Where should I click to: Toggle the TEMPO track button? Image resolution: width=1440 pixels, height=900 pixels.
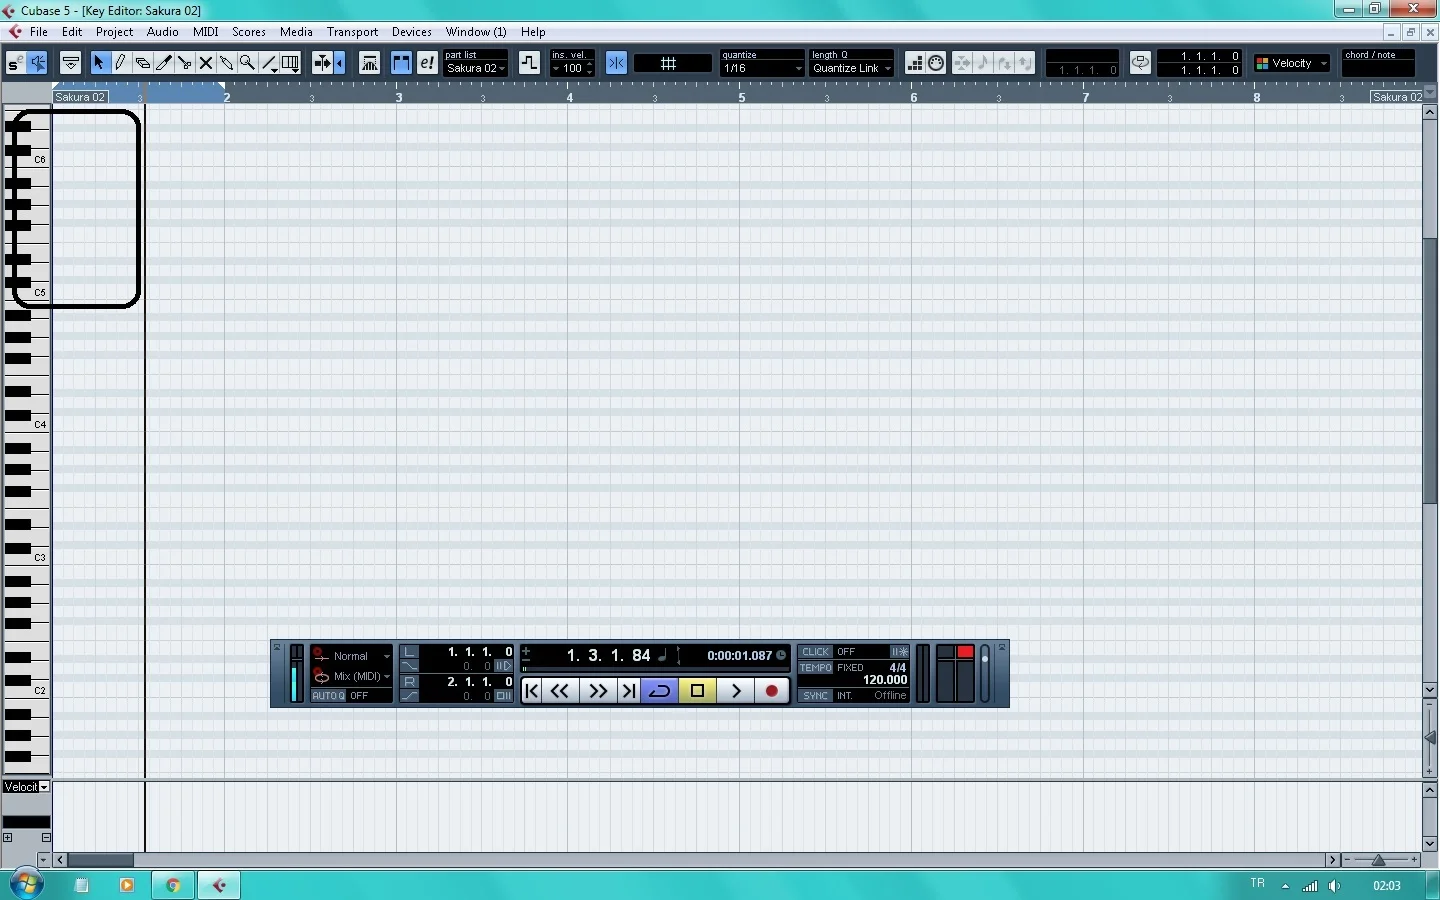pos(815,667)
